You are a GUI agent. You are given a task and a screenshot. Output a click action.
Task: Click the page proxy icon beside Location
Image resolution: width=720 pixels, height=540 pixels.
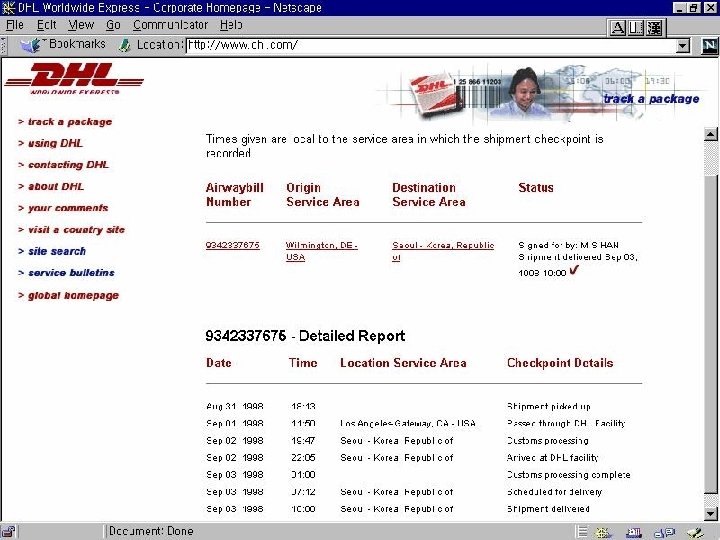(x=124, y=45)
